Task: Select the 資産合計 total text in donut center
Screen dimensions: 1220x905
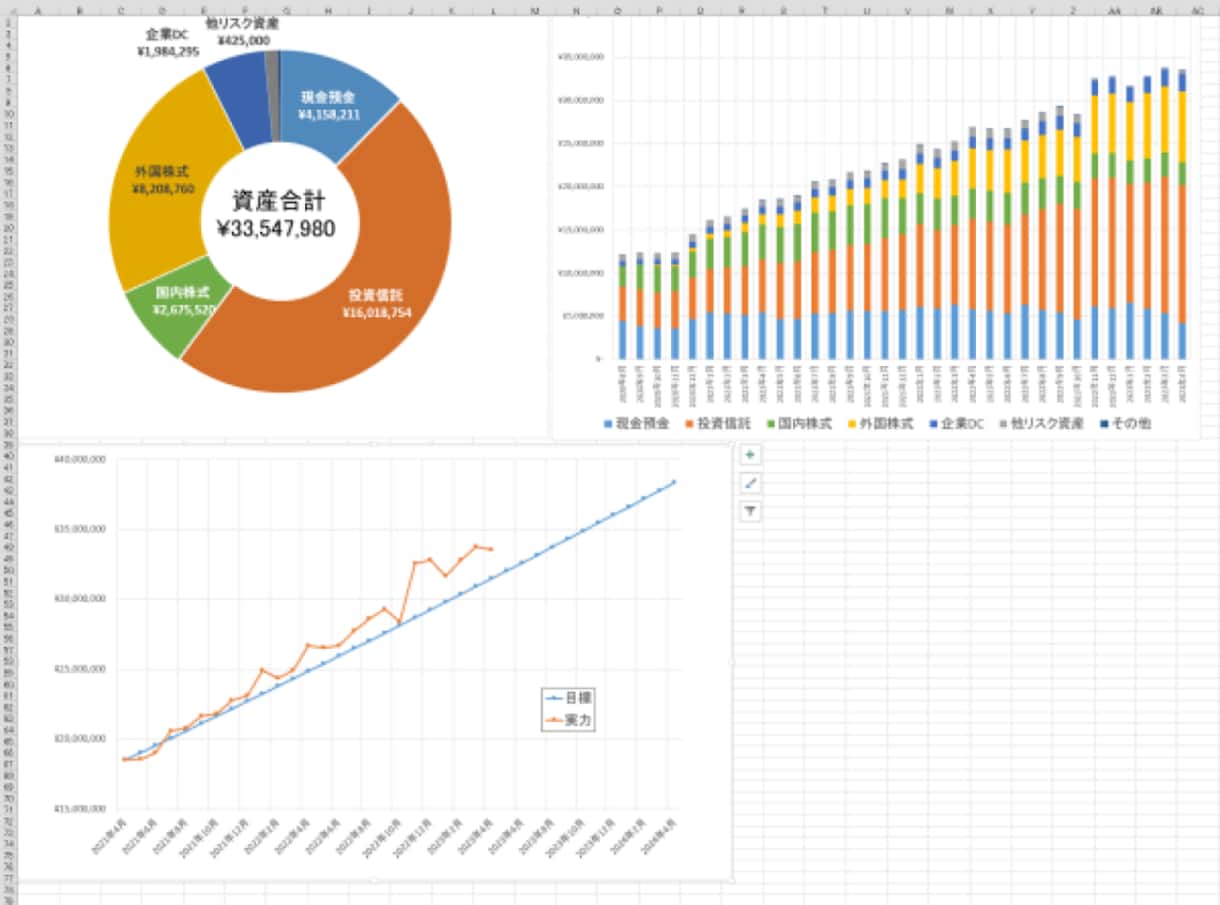Action: click(x=276, y=213)
